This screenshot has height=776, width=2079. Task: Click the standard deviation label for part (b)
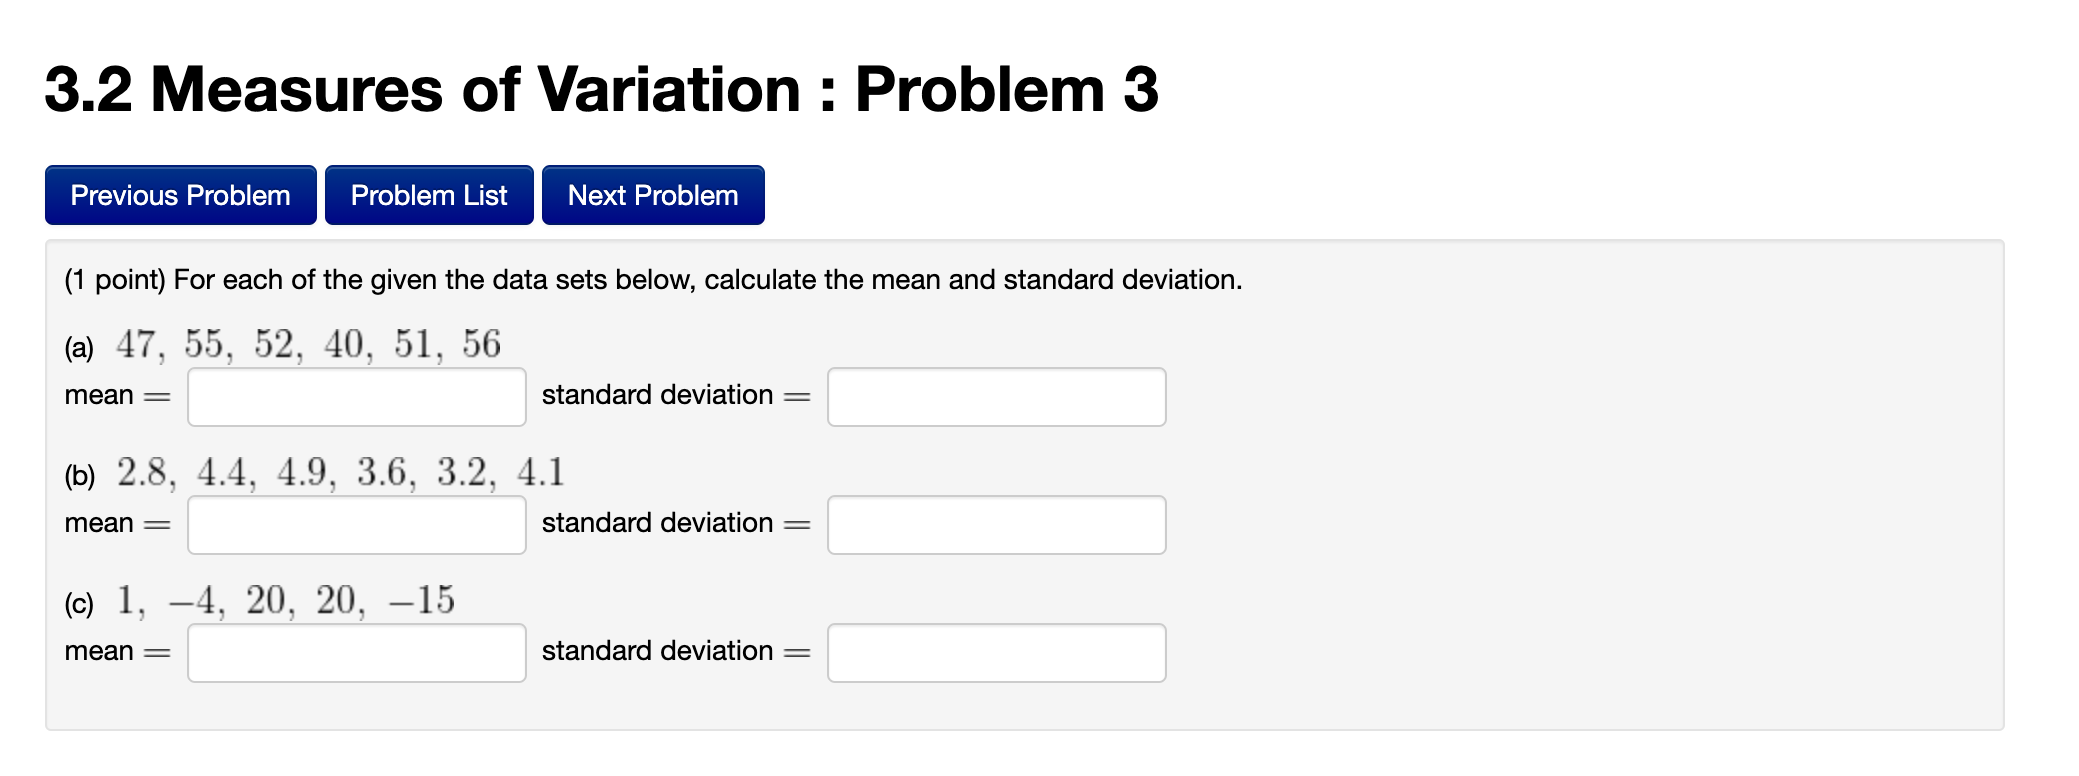(x=660, y=522)
